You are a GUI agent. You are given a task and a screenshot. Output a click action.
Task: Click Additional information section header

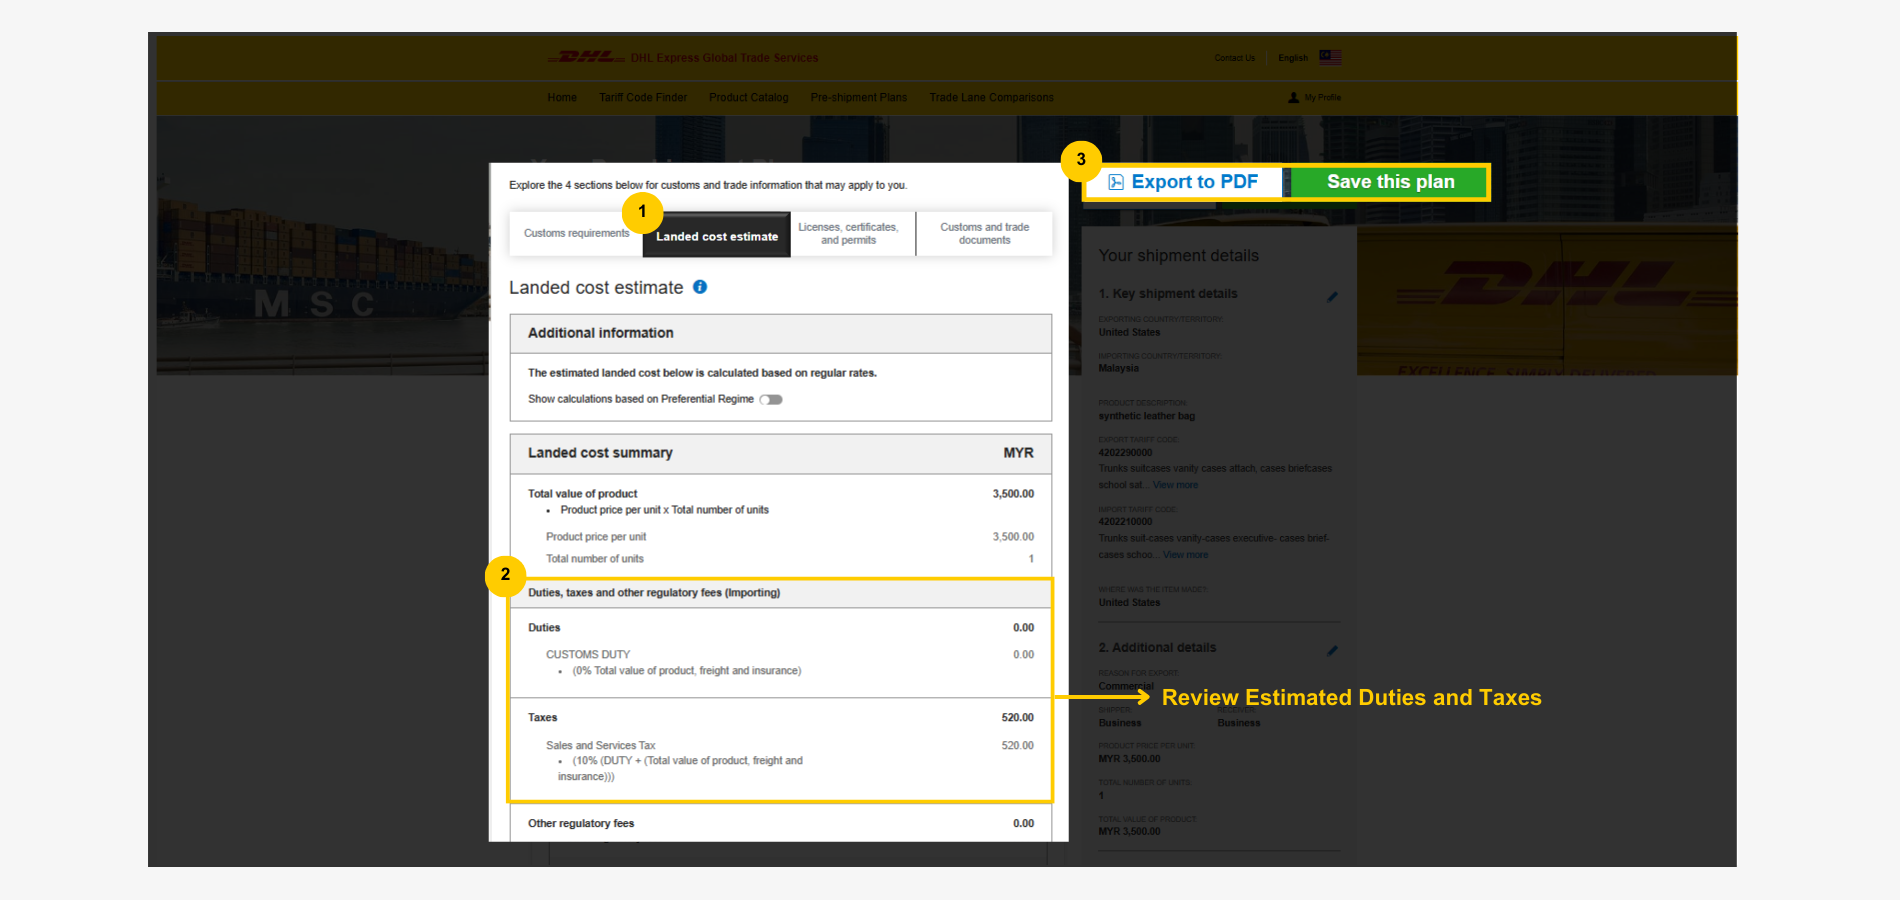[x=781, y=333]
